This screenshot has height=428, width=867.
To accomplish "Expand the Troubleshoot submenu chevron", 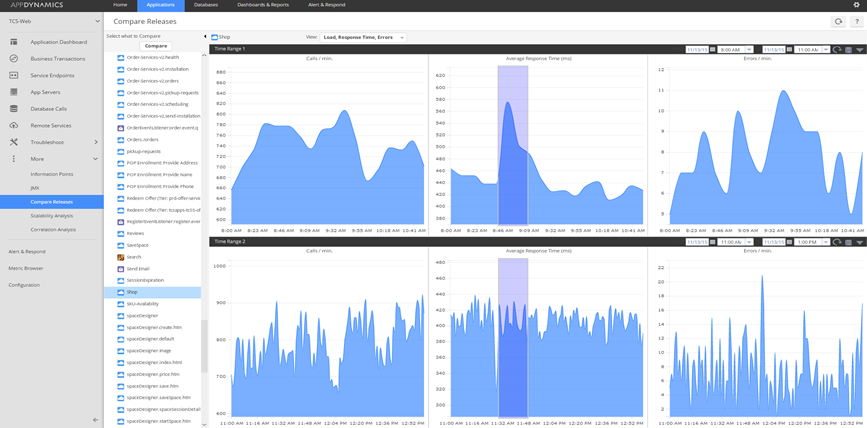I will point(96,142).
